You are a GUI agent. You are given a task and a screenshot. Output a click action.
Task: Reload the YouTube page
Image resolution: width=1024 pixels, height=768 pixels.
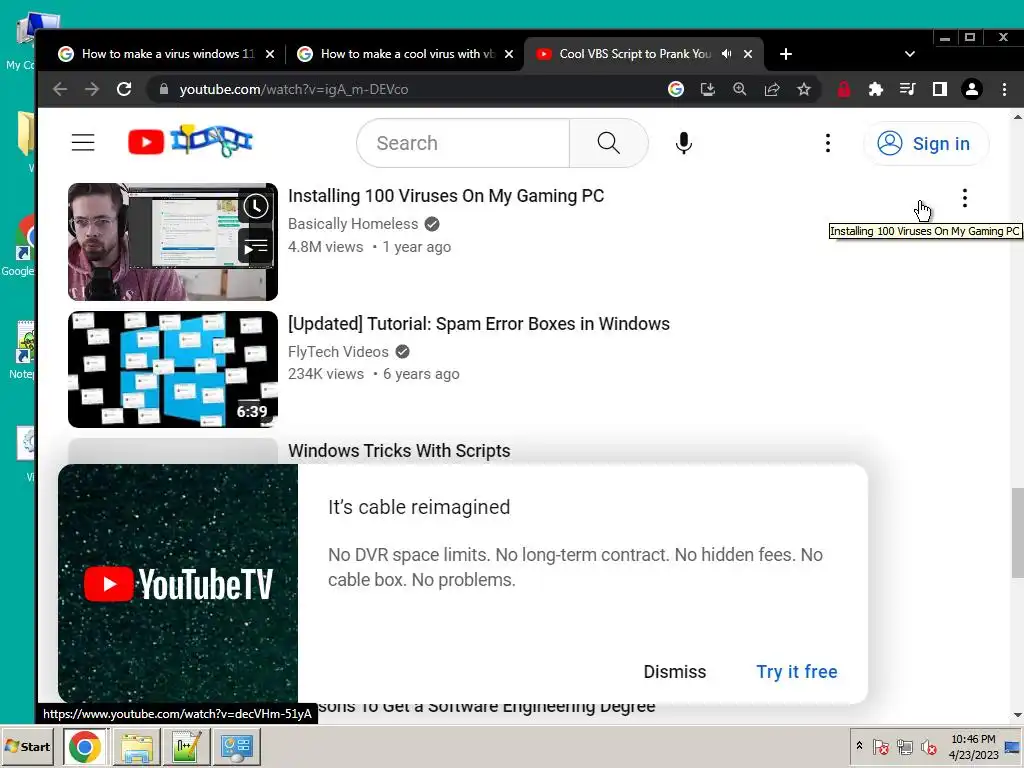(124, 89)
